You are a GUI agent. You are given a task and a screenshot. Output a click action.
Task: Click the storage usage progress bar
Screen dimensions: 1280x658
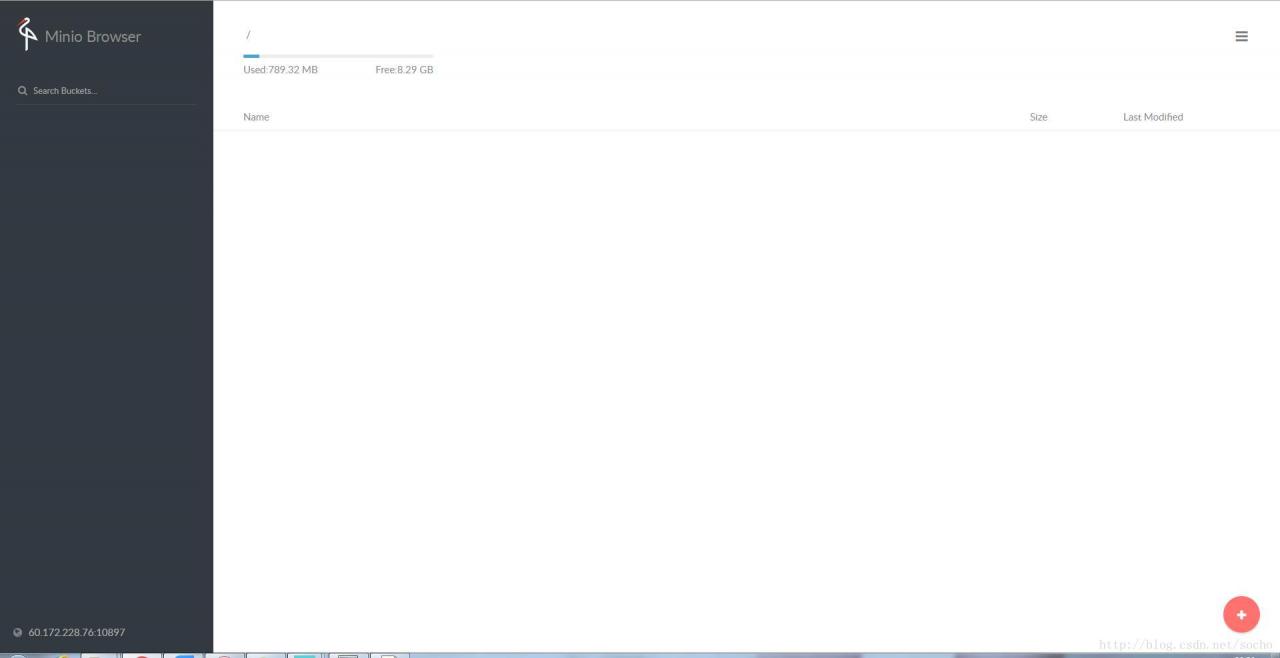click(x=338, y=56)
